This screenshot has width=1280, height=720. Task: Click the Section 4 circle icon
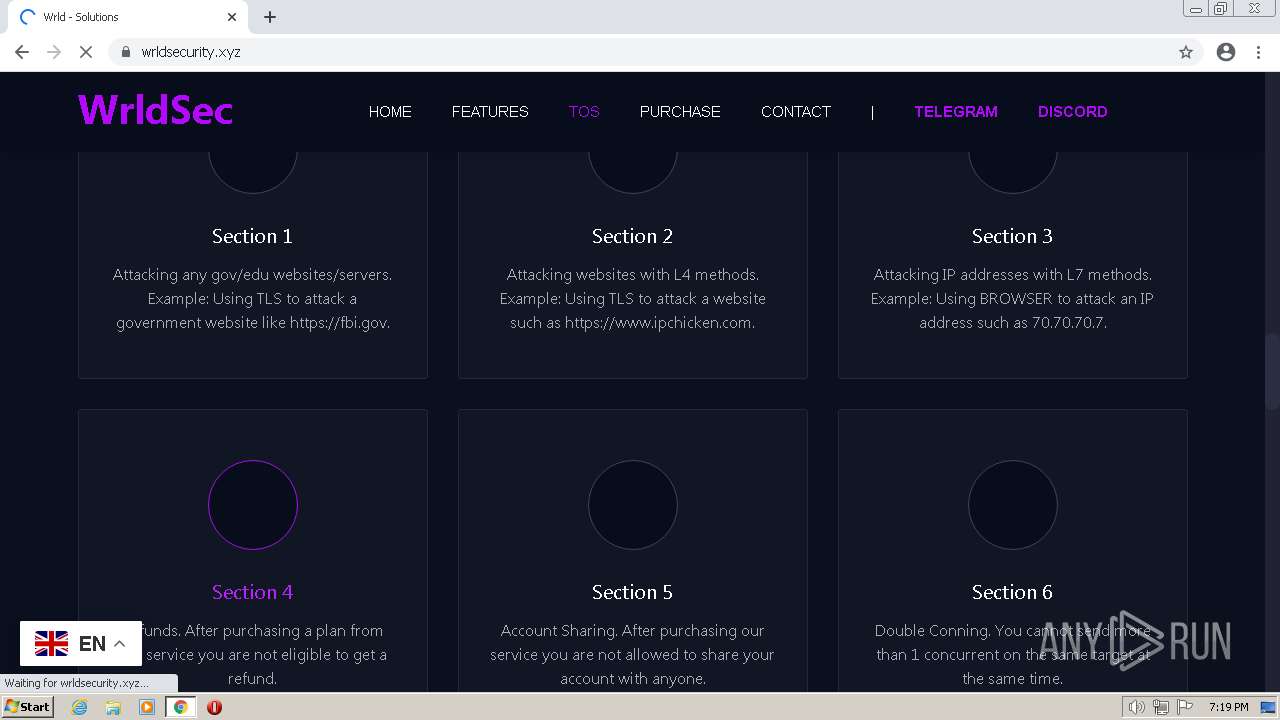click(x=253, y=505)
